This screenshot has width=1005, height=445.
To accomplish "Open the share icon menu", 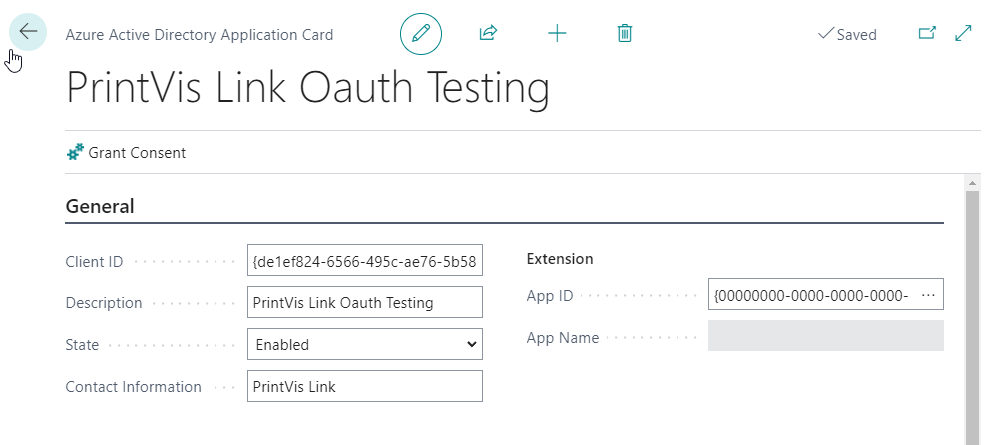I will click(488, 33).
